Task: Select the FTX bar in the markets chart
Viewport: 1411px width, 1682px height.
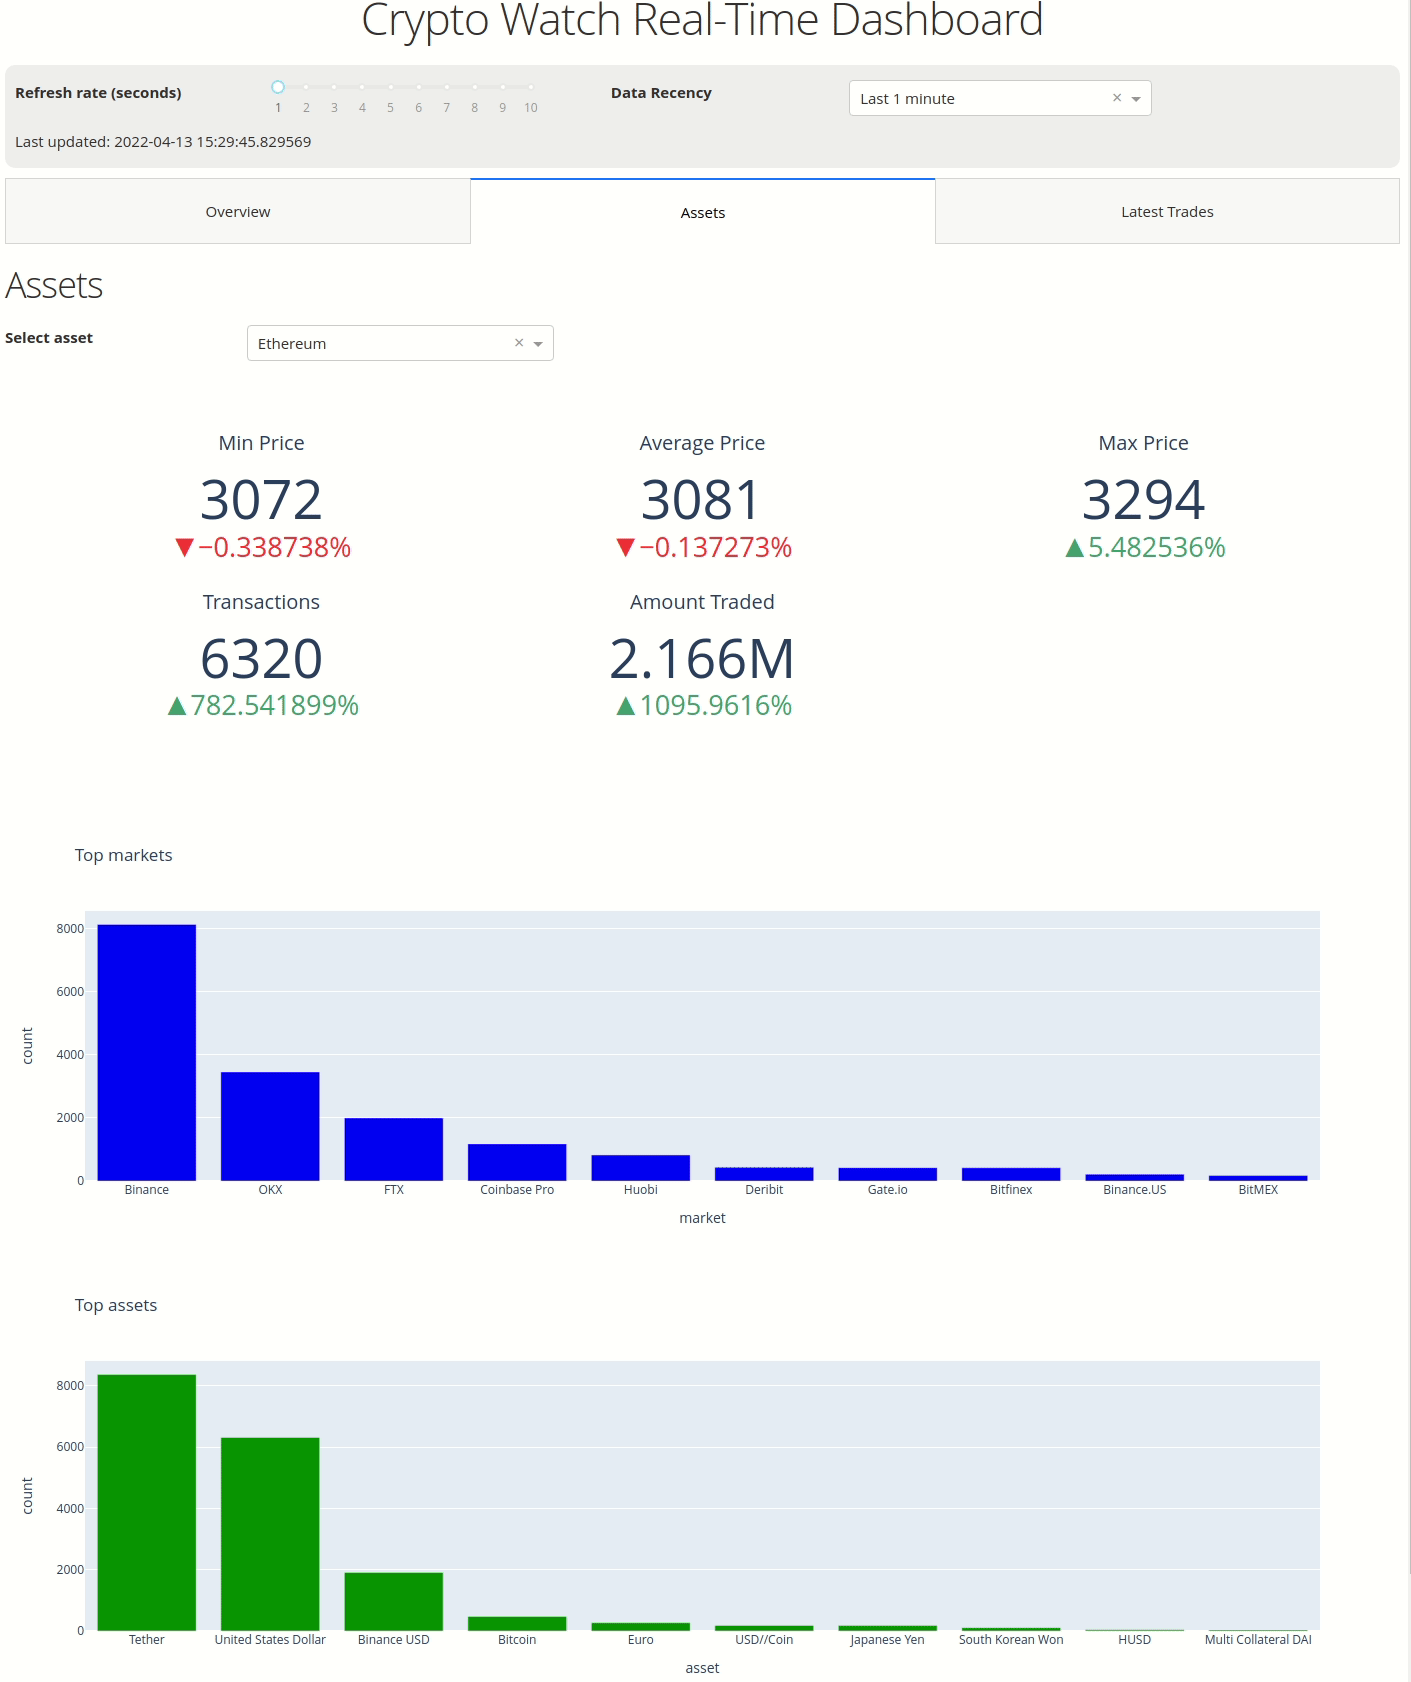Action: 394,1149
